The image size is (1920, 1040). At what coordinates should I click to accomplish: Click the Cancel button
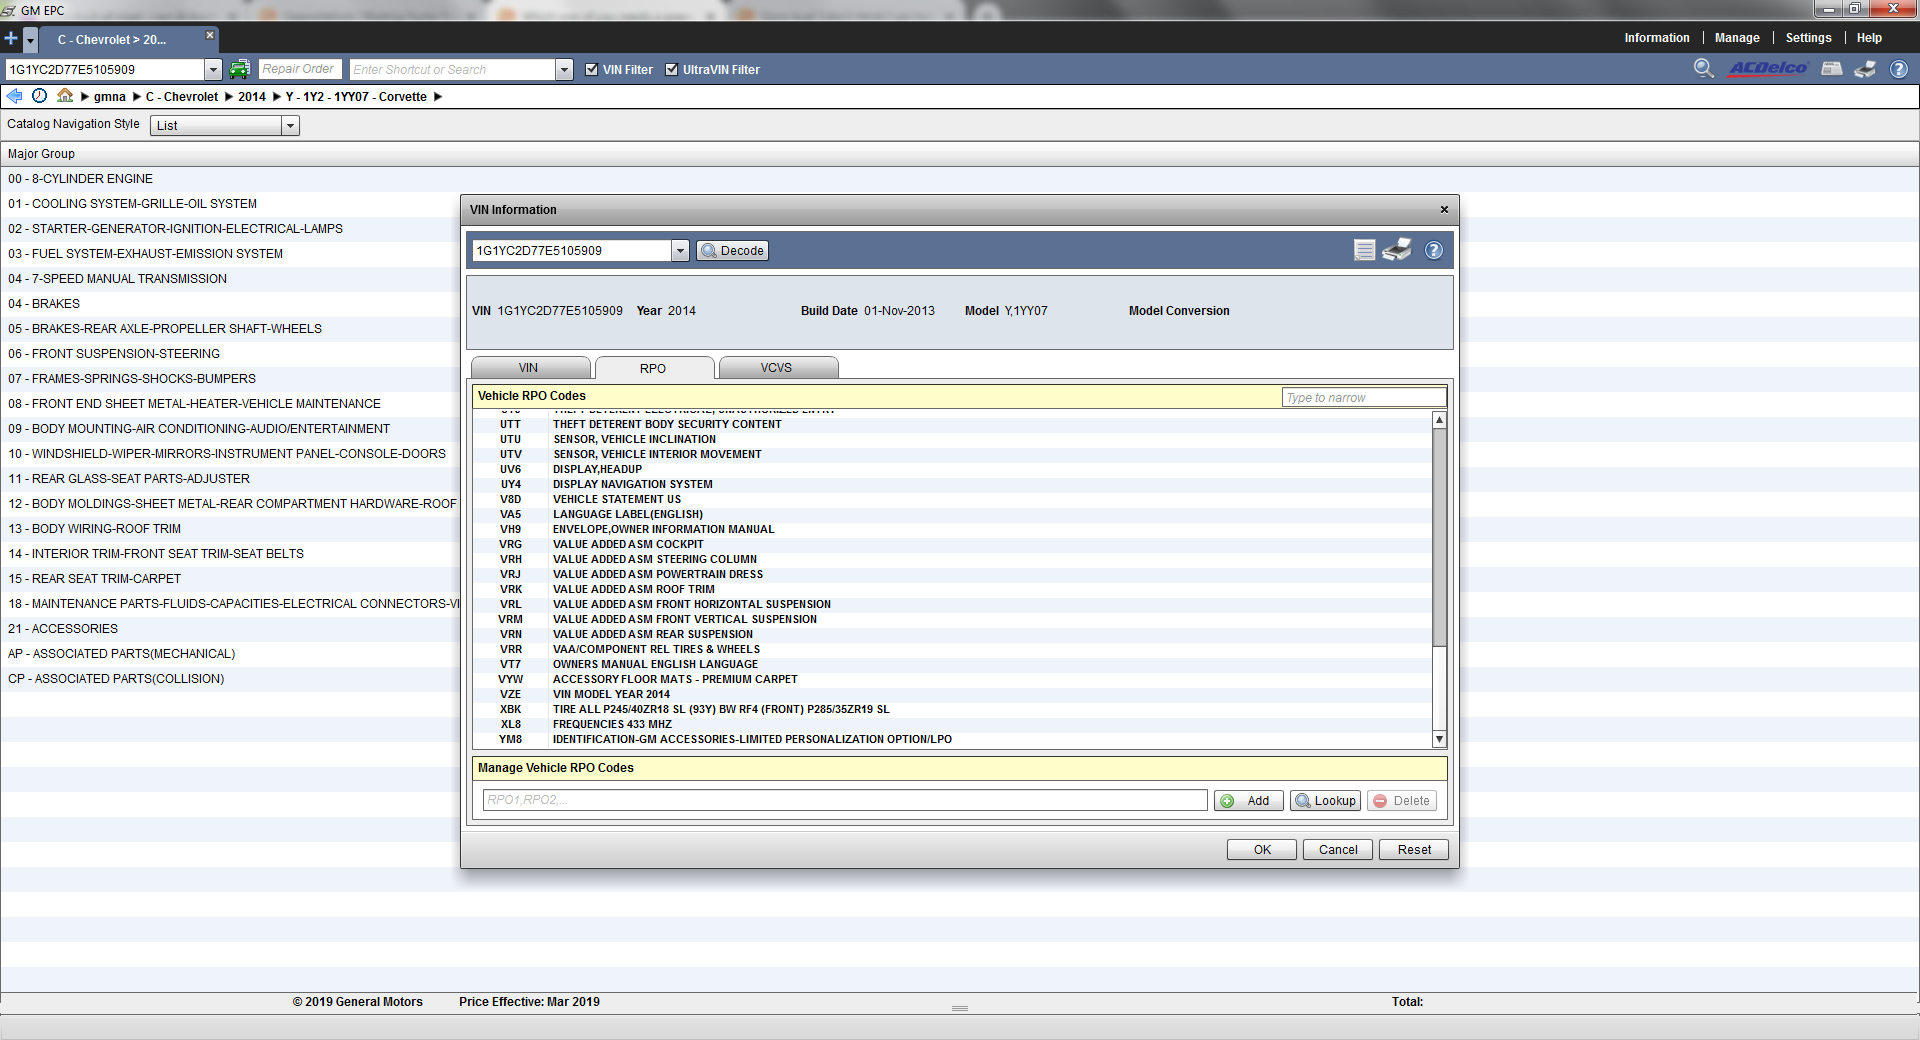point(1338,850)
